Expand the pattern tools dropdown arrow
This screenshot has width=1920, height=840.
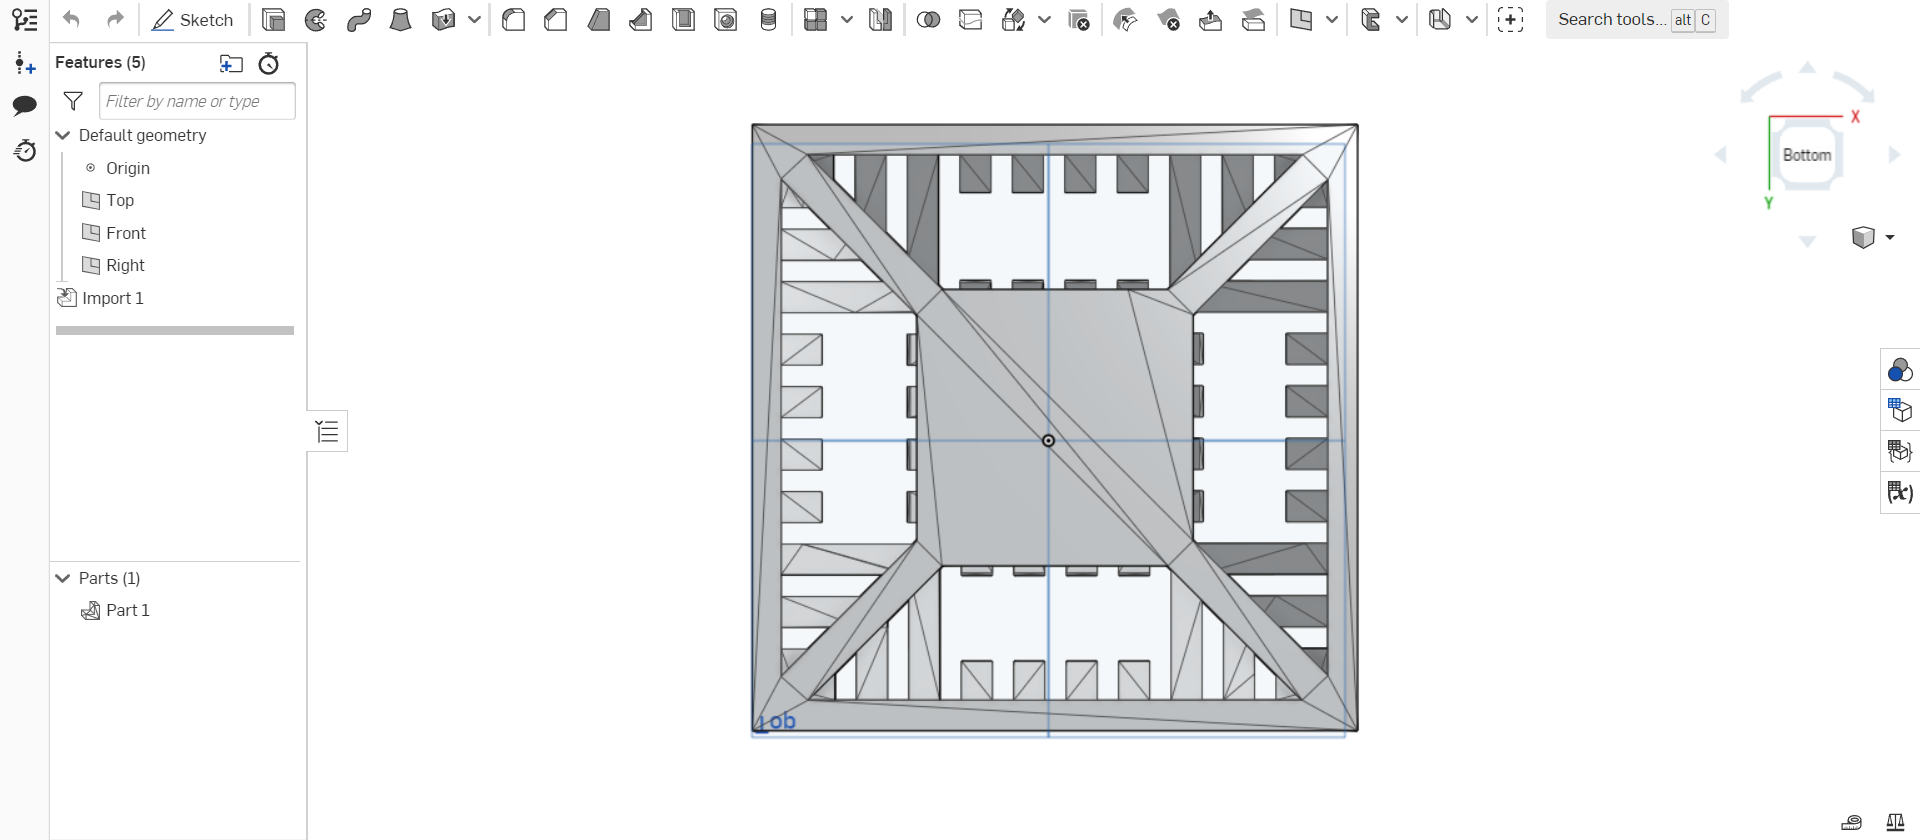click(847, 20)
